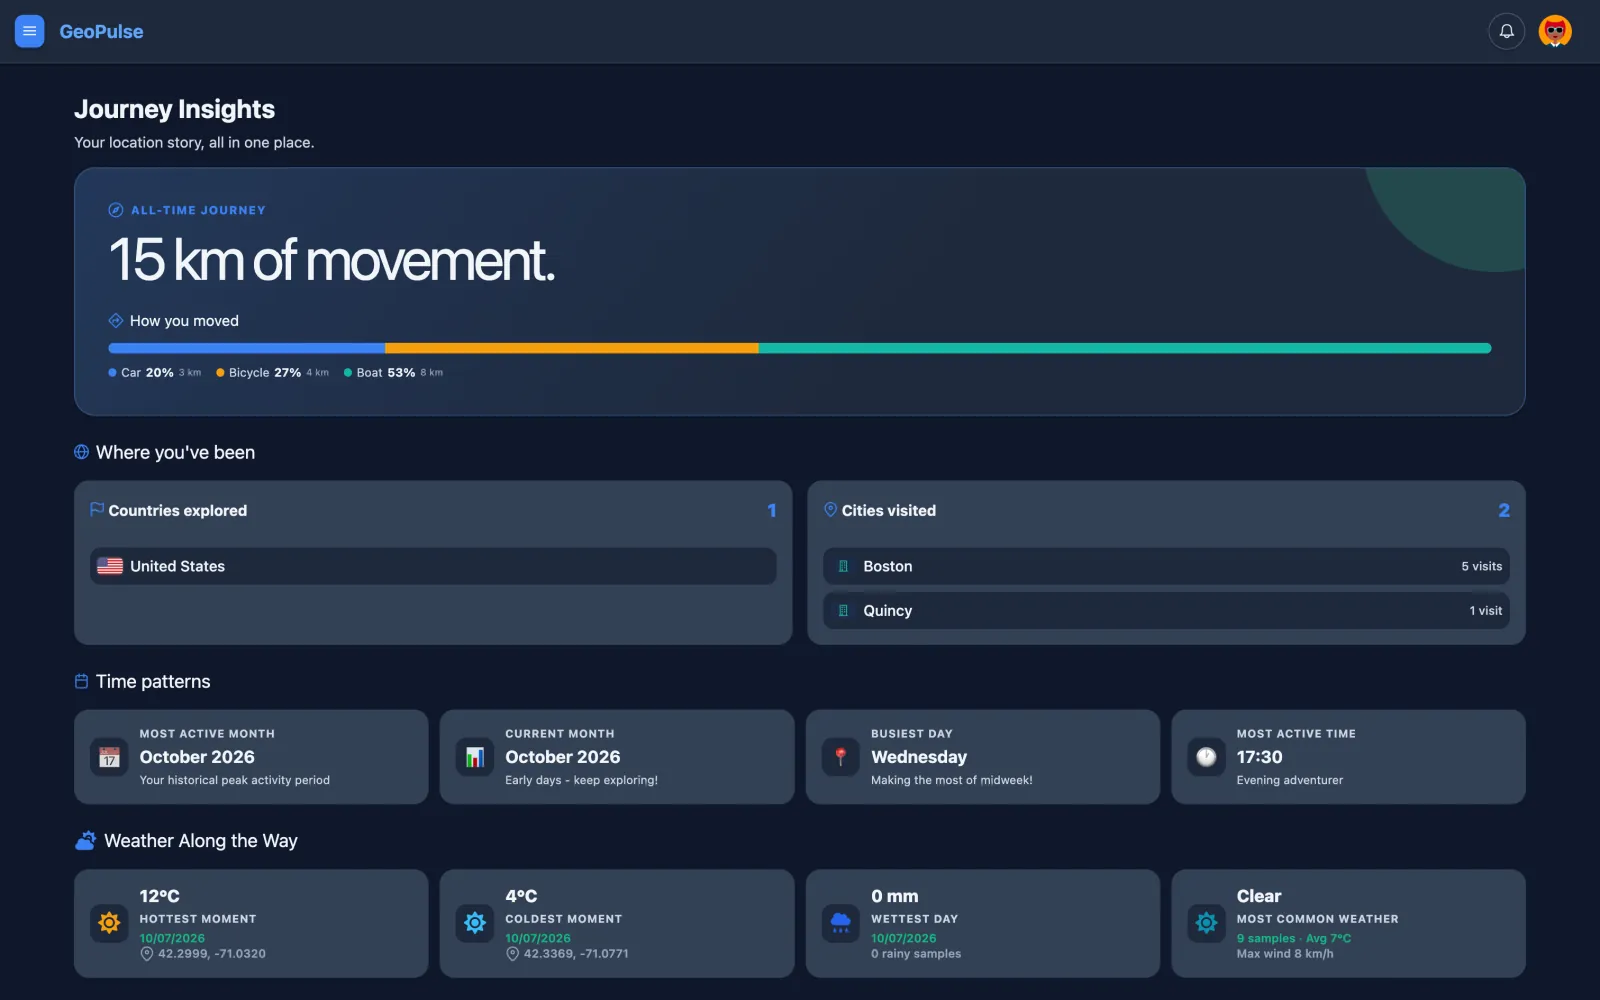Click the clock icon in Most Active Time
The height and width of the screenshot is (1000, 1600).
tap(1206, 757)
